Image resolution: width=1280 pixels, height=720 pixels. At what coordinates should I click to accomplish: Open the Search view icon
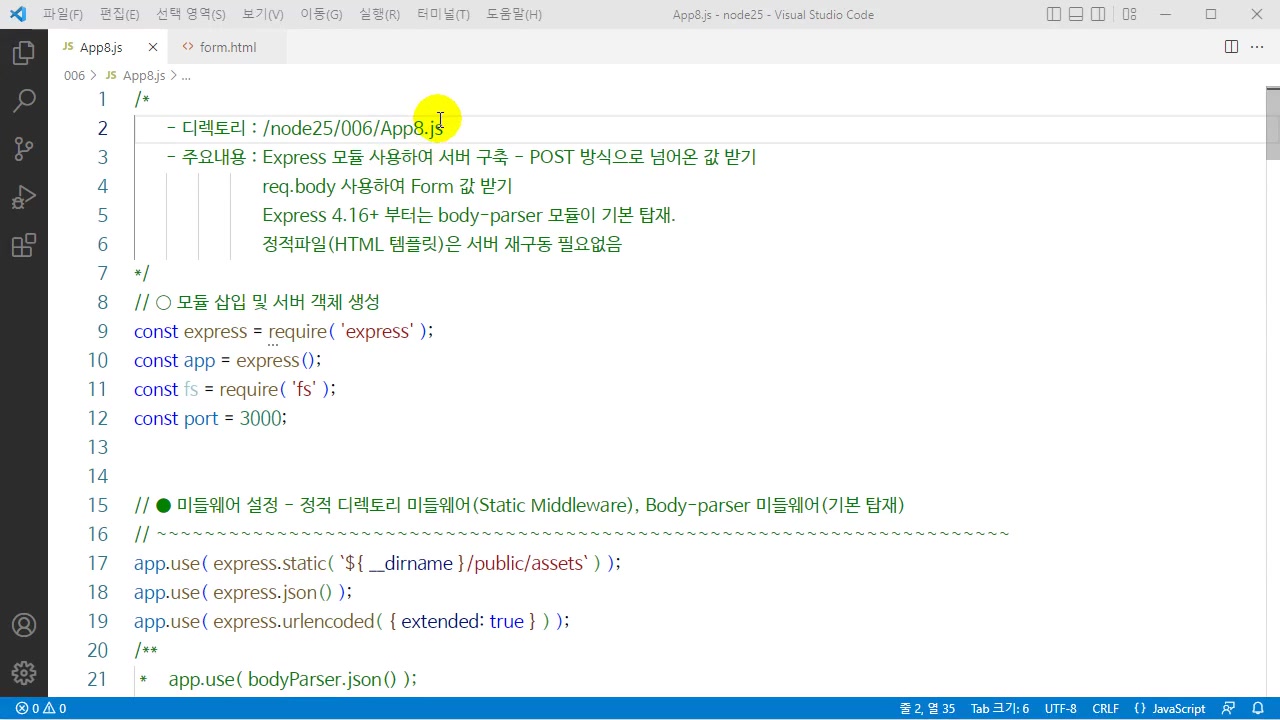(24, 101)
